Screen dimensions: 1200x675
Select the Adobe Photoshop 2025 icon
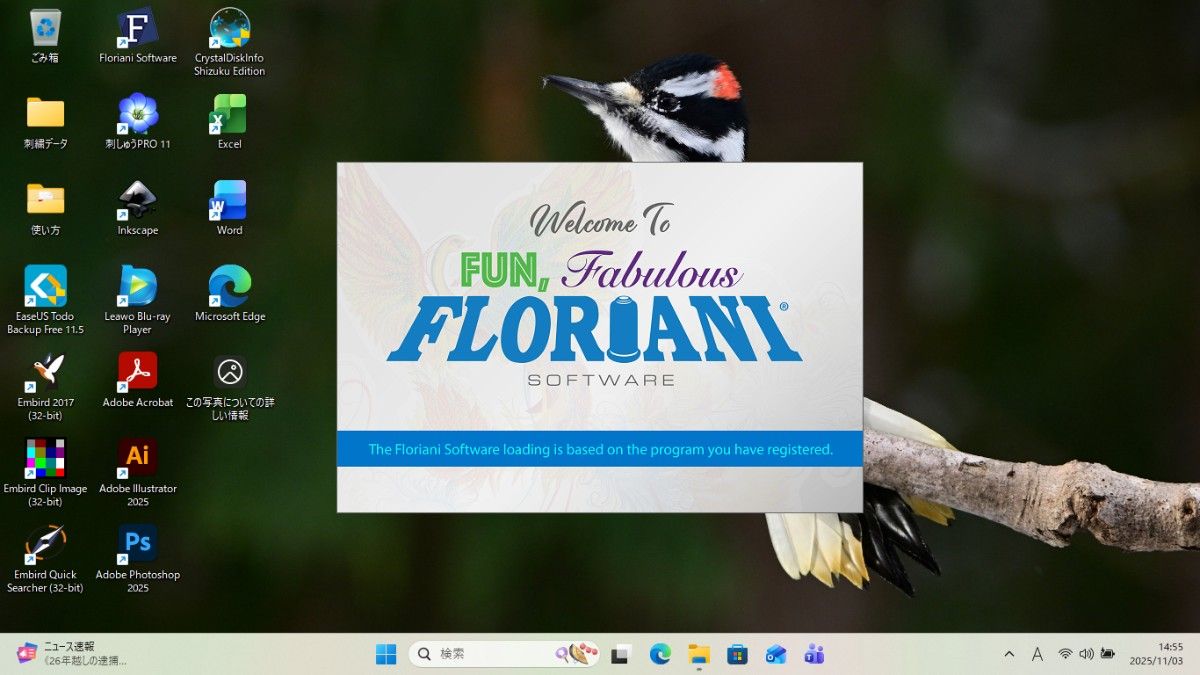click(x=138, y=545)
